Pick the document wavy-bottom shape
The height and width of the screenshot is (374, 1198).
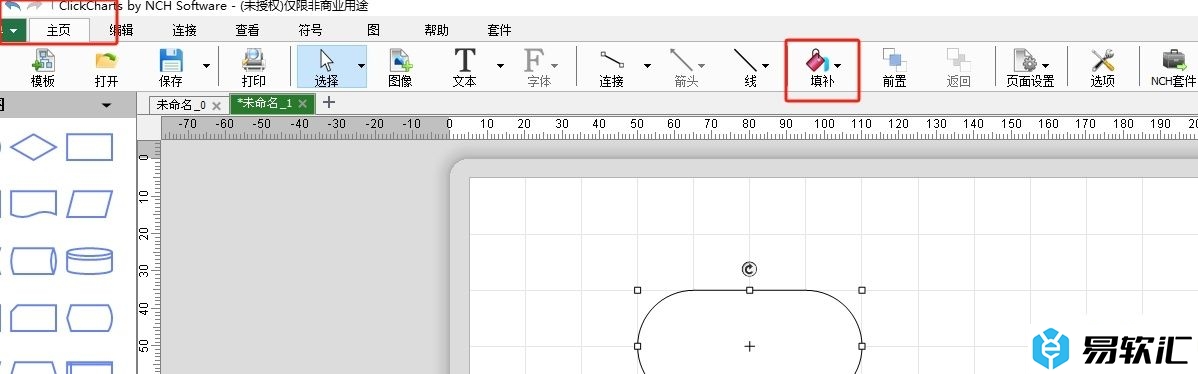(34, 205)
